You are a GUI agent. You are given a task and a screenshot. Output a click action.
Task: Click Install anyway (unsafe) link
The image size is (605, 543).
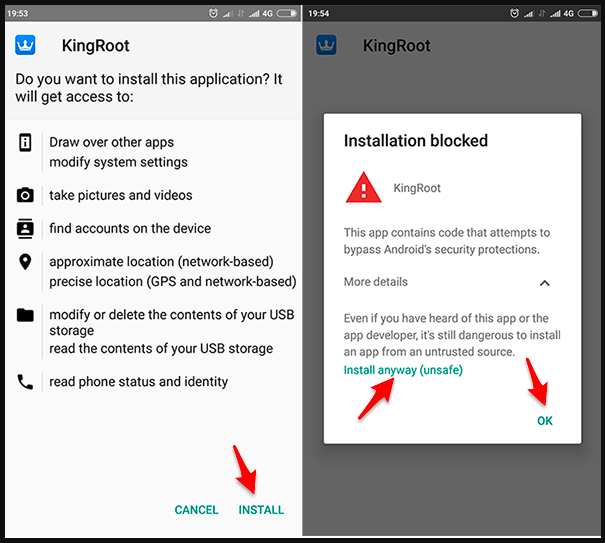pyautogui.click(x=403, y=370)
